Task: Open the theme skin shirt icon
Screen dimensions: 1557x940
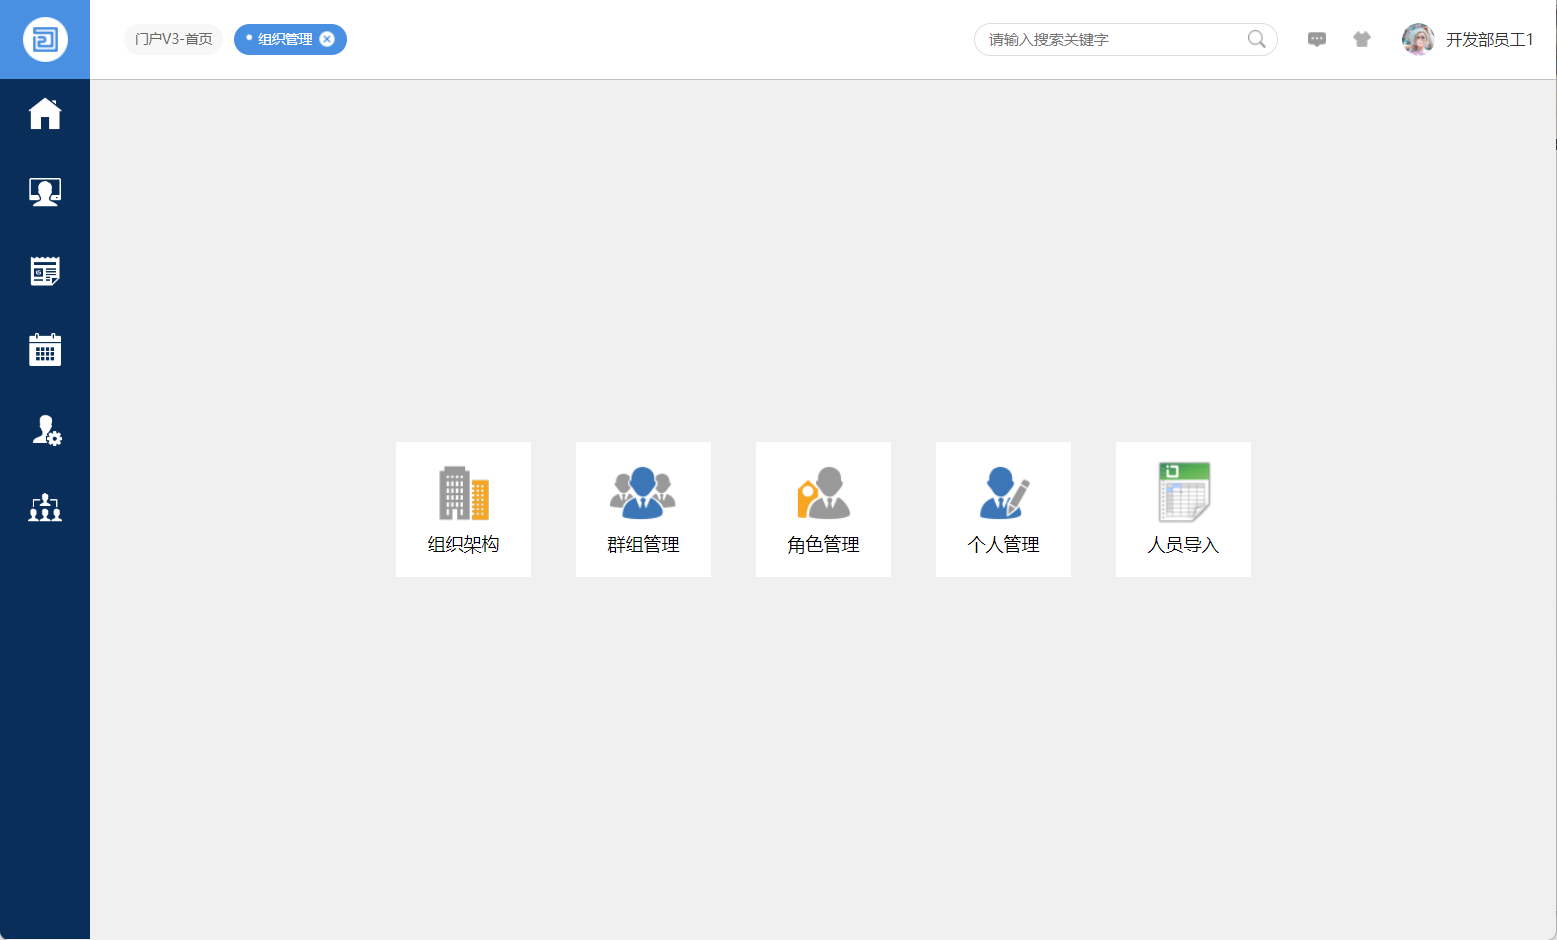Action: pos(1362,39)
